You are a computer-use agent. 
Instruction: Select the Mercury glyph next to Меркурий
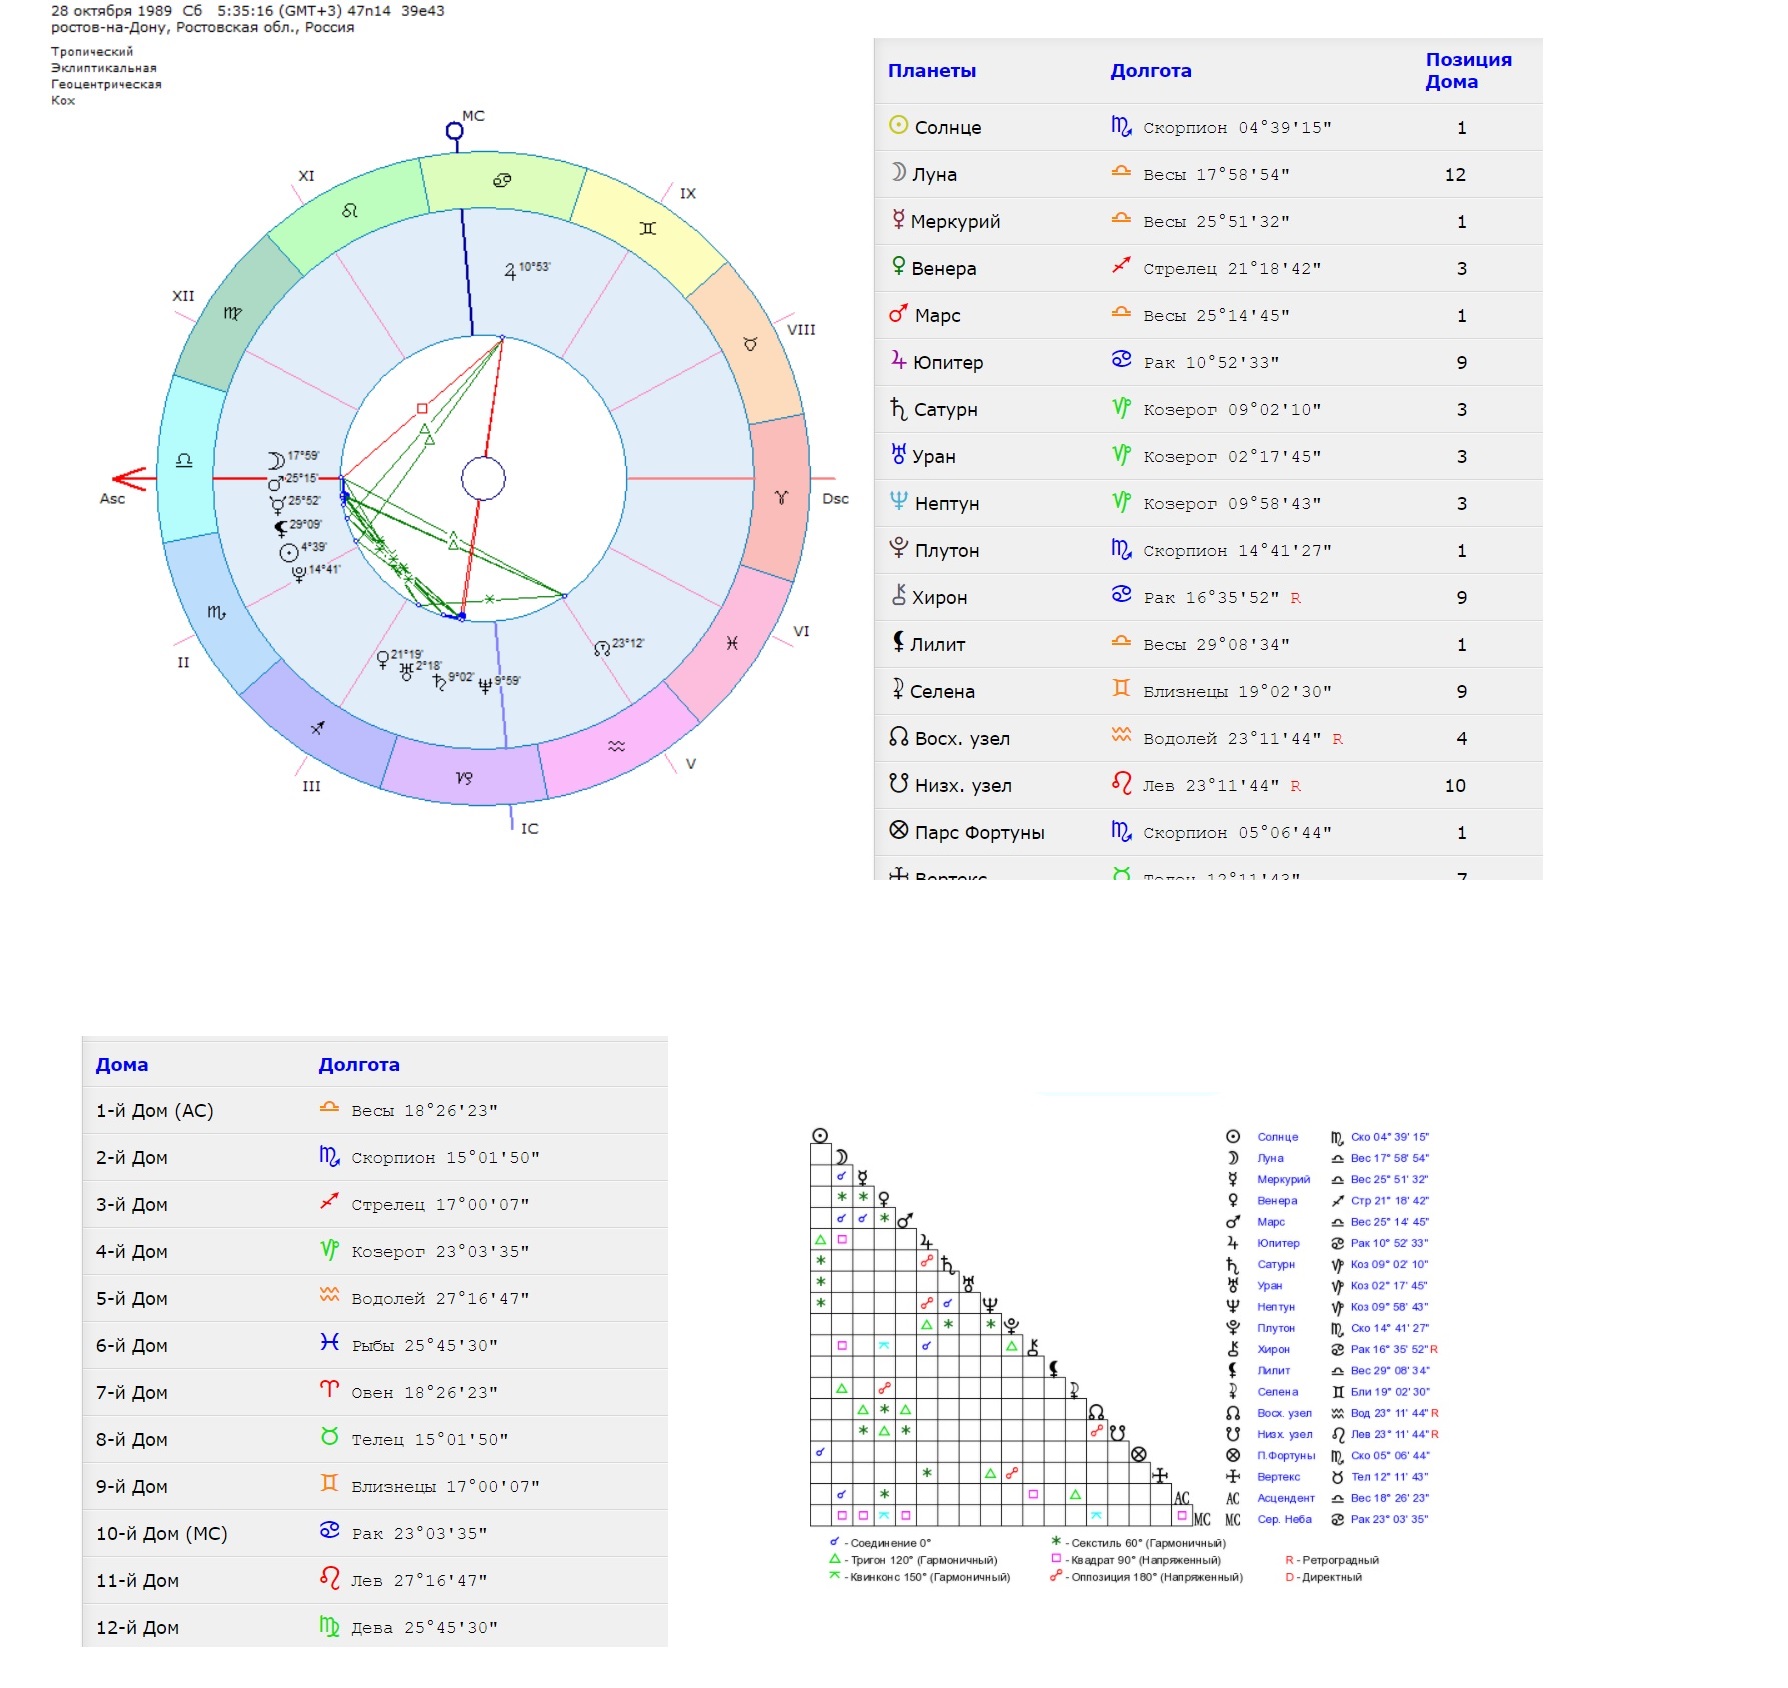point(898,220)
